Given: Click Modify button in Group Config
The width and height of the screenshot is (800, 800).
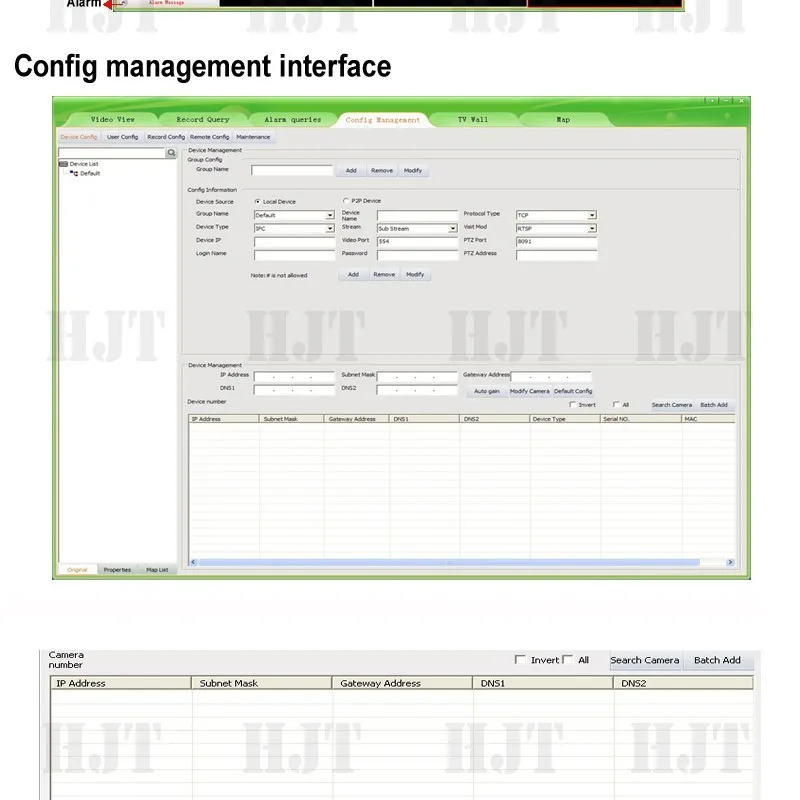Looking at the screenshot, I should tap(413, 170).
